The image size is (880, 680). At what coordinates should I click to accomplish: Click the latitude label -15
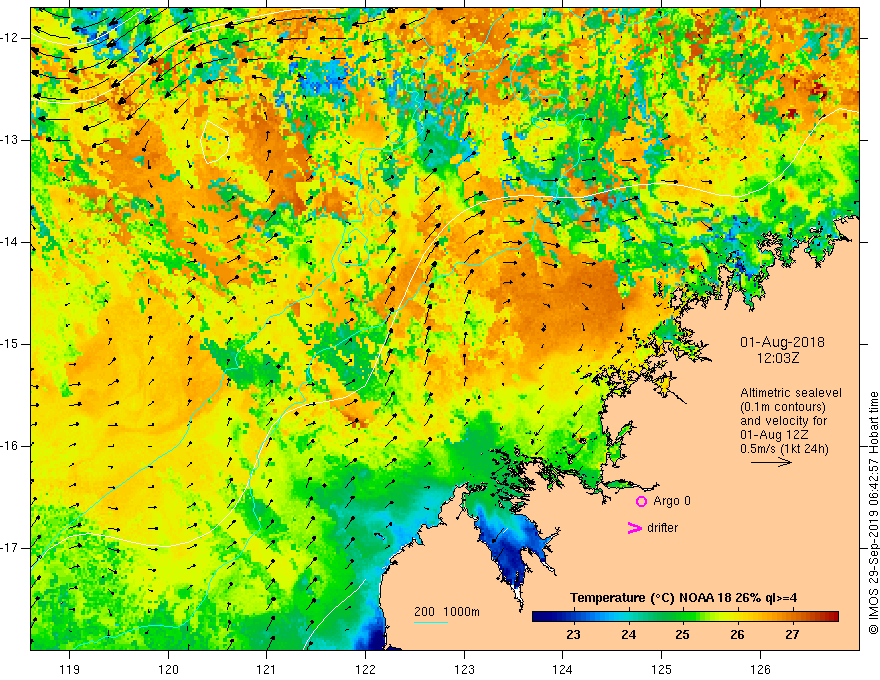coord(10,344)
